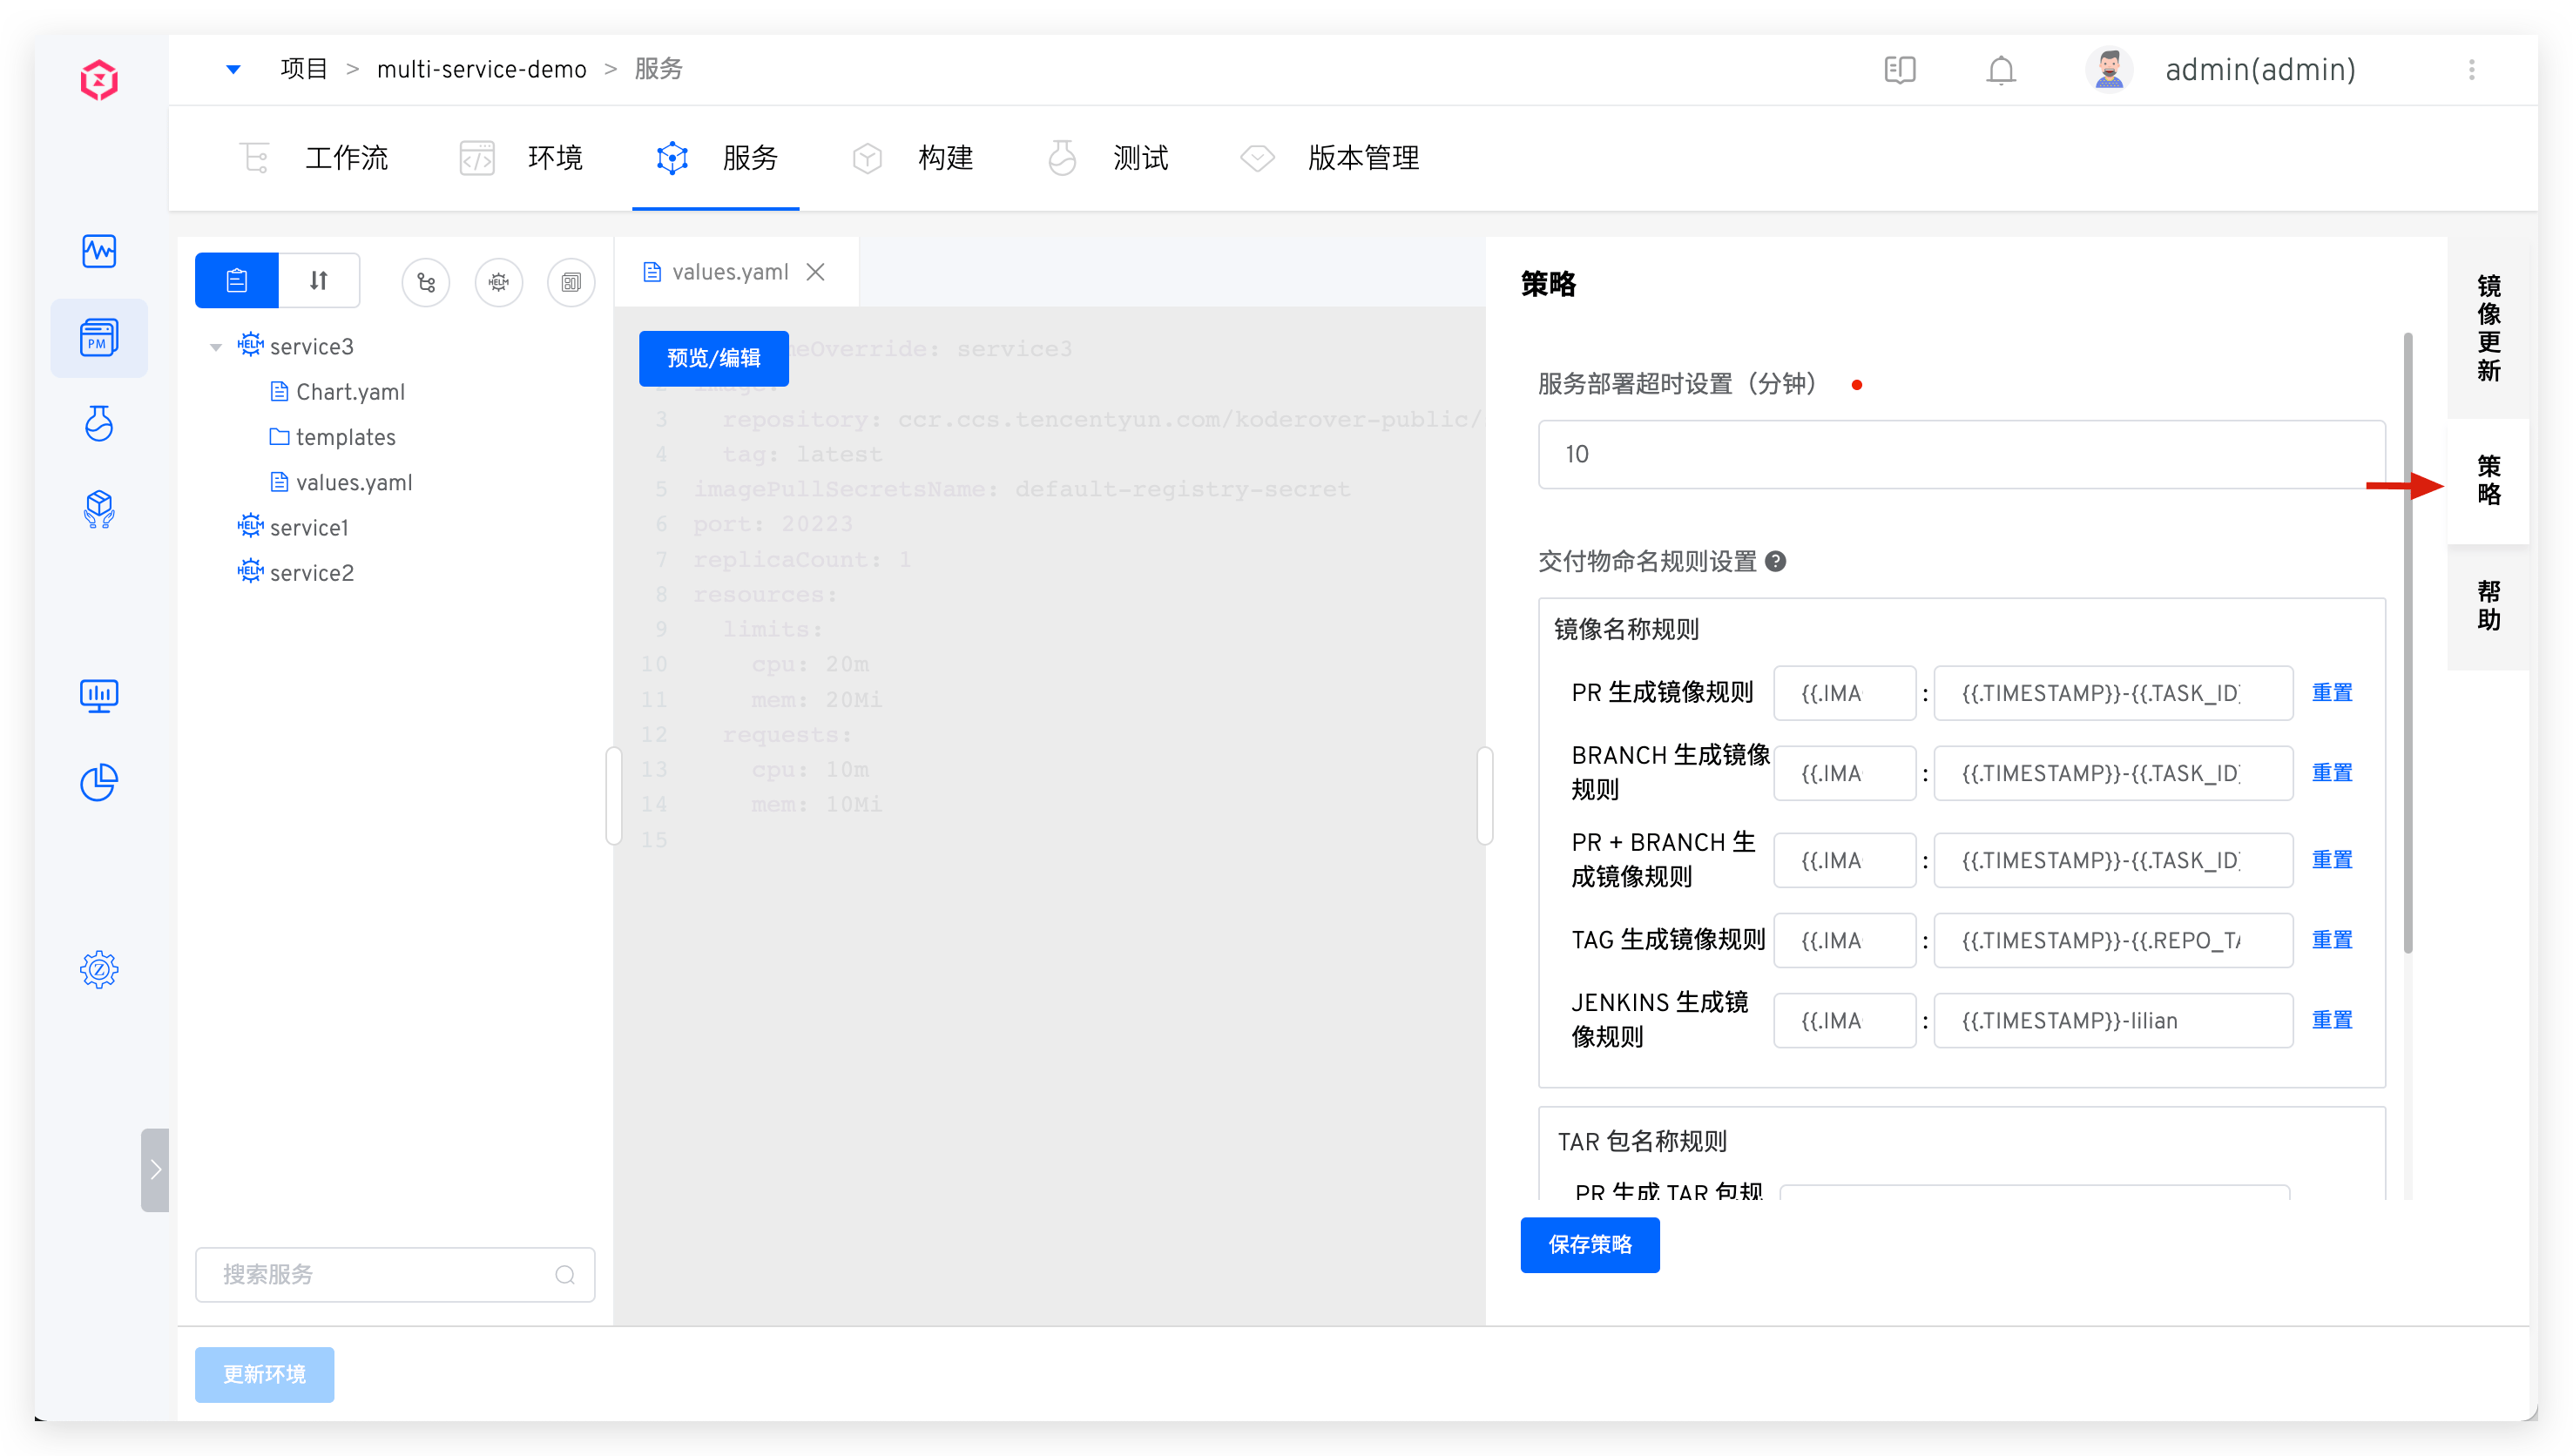Screen dimensions: 2573x1456
Task: Click the notification bell icon
Action: (2001, 70)
